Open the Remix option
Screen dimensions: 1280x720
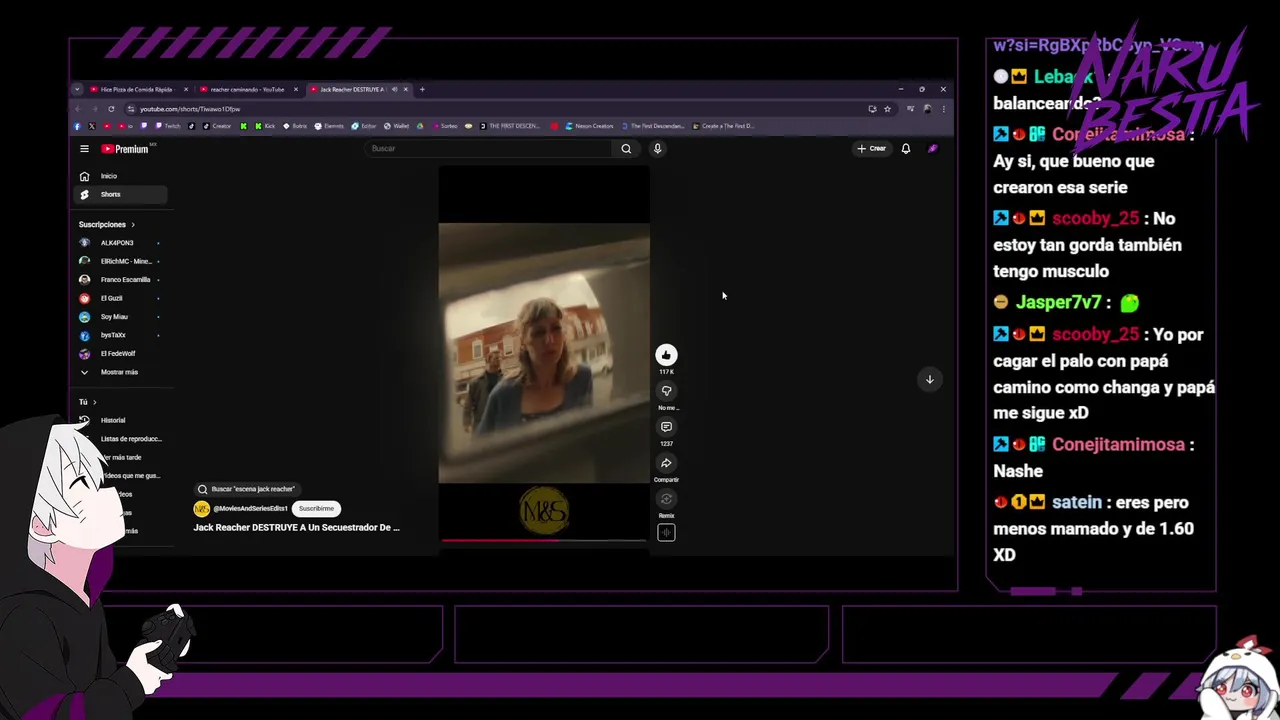click(666, 499)
